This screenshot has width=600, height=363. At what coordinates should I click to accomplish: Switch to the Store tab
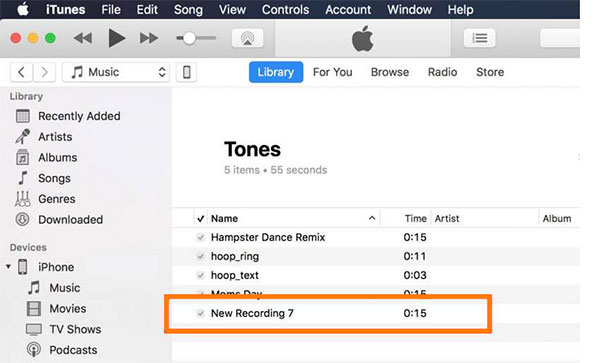coord(490,72)
